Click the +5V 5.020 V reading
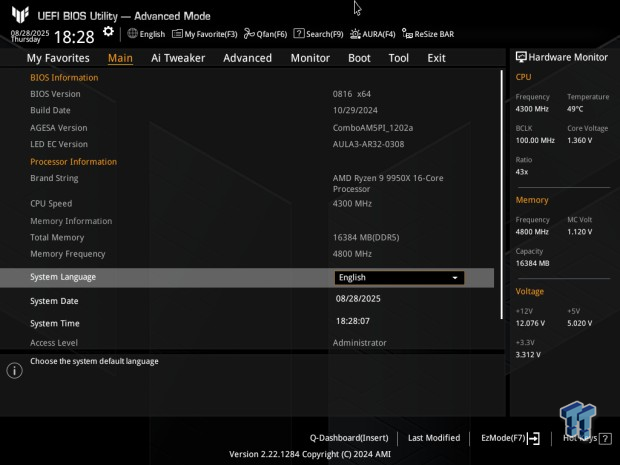The height and width of the screenshot is (465, 620). click(579, 323)
